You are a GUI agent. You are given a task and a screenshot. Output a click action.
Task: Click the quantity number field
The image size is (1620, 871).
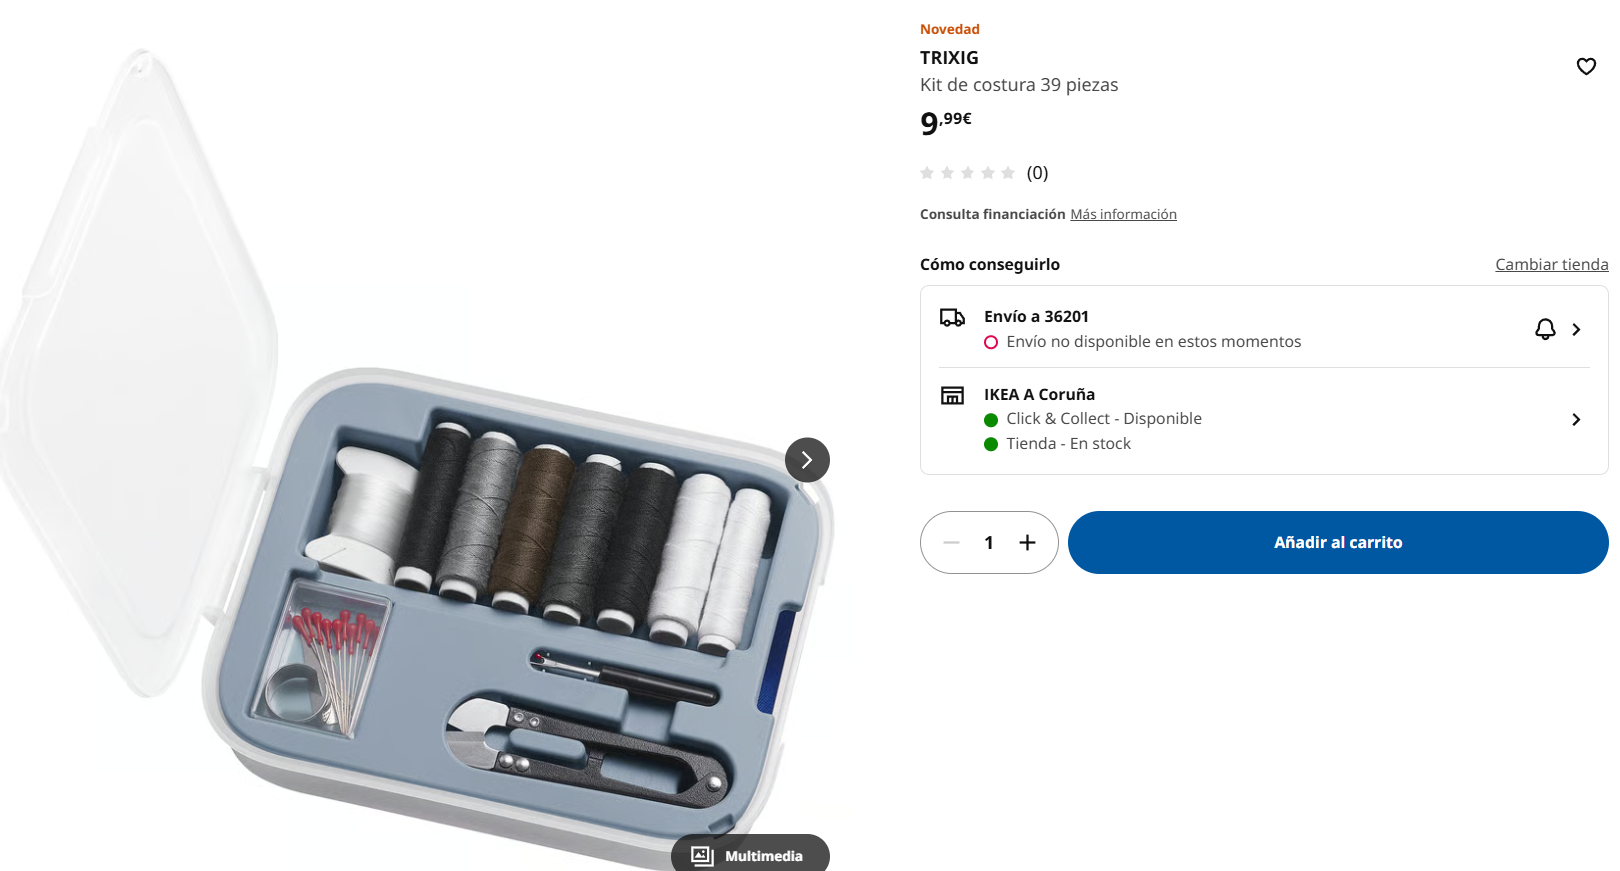989,543
